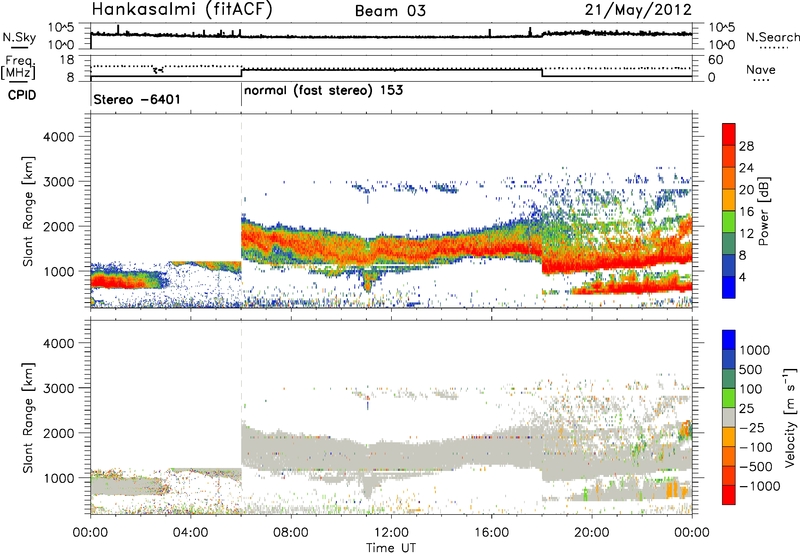Click the 'Velocity [m s⁻¹]' colorbar label
The image size is (800, 554).
pos(790,416)
